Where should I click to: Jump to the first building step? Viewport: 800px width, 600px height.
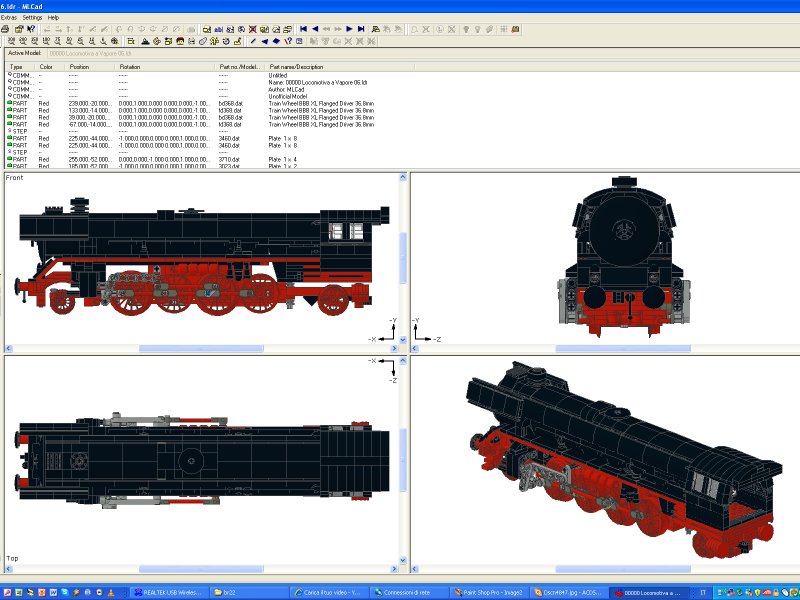(x=305, y=29)
